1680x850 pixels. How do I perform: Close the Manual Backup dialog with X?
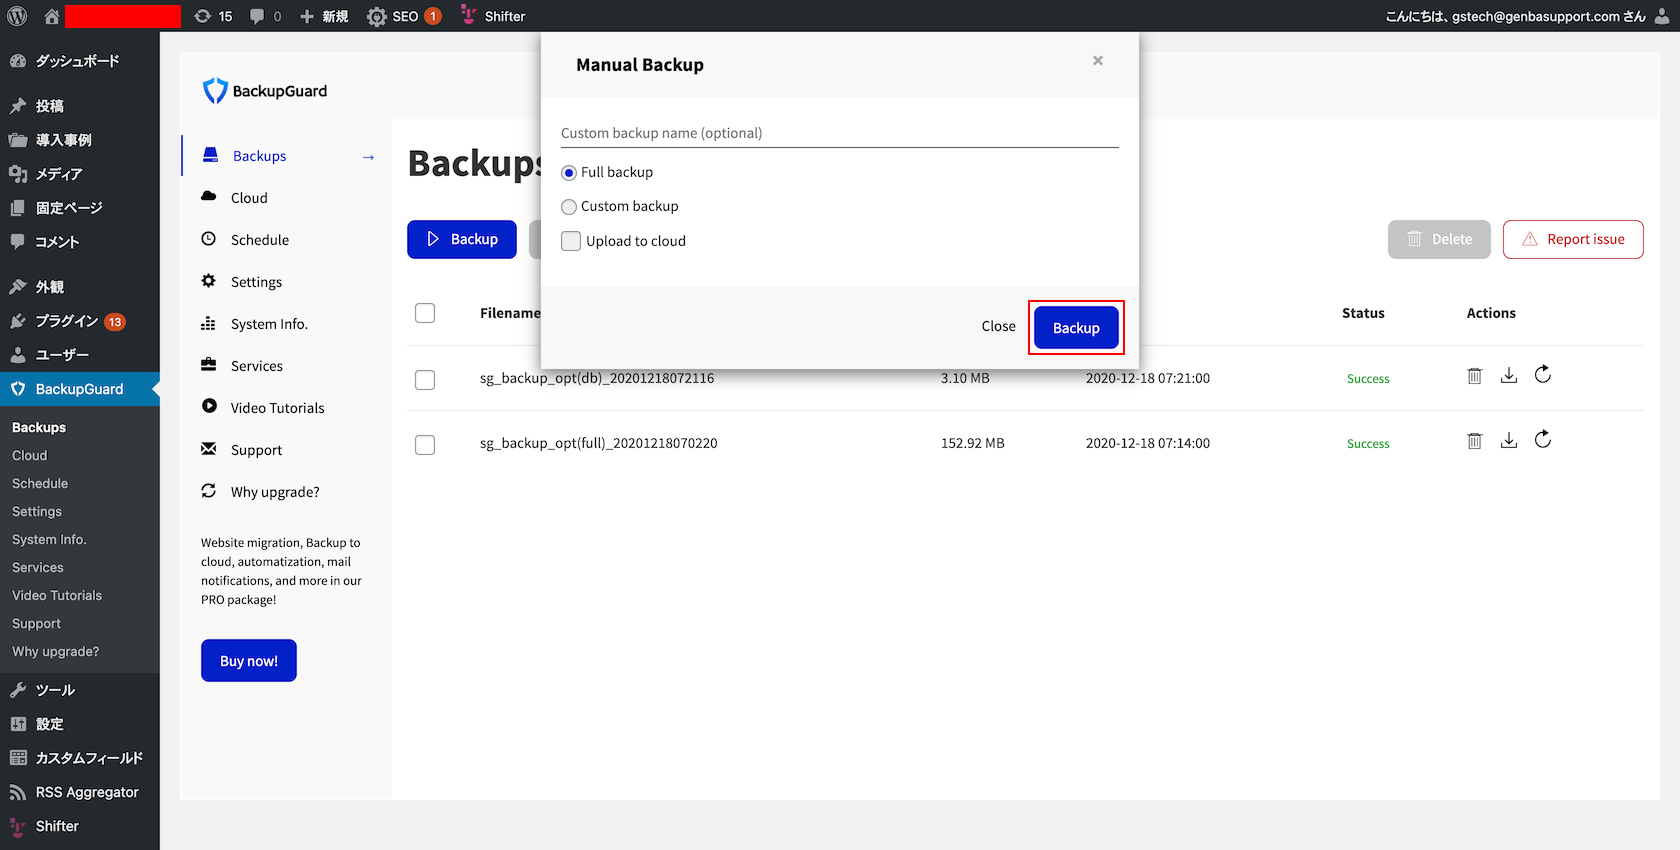(x=1098, y=61)
